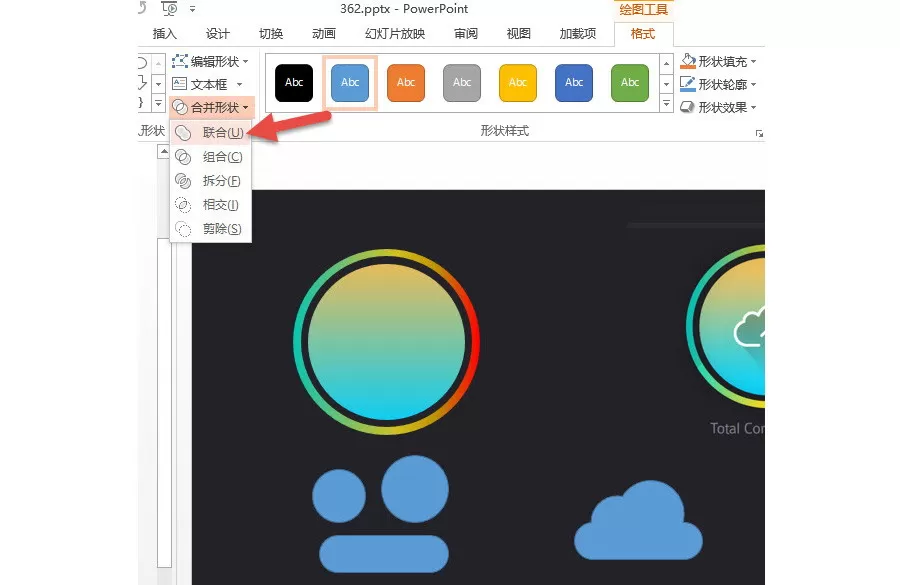The image size is (900, 585).
Task: Click Intersect (相交) shape icon
Action: click(x=183, y=205)
